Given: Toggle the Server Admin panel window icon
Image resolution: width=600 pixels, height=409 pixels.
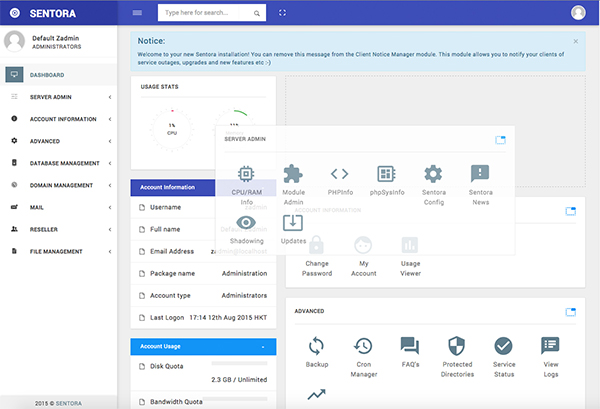Looking at the screenshot, I should (500, 140).
